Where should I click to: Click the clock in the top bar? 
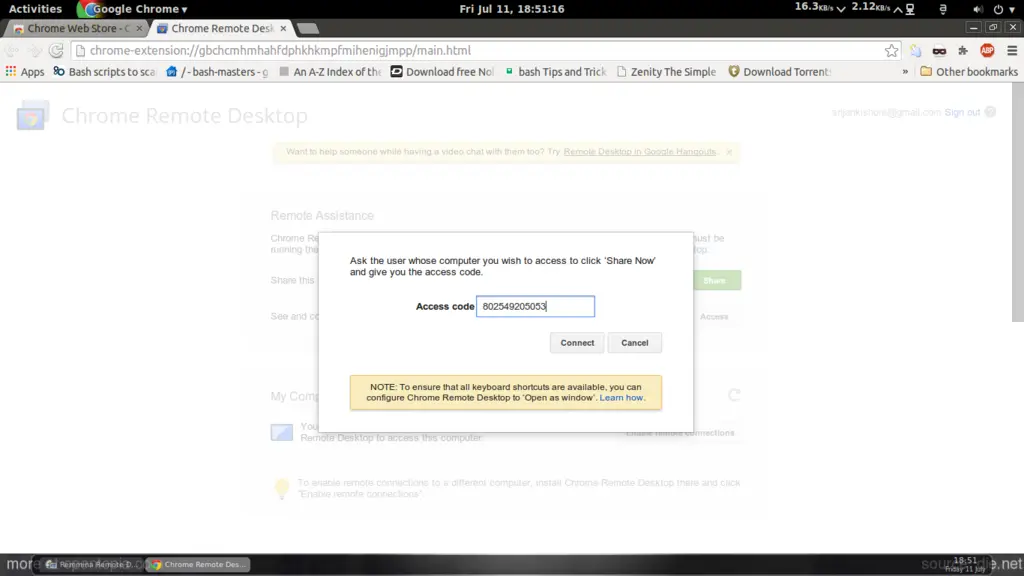(512, 8)
